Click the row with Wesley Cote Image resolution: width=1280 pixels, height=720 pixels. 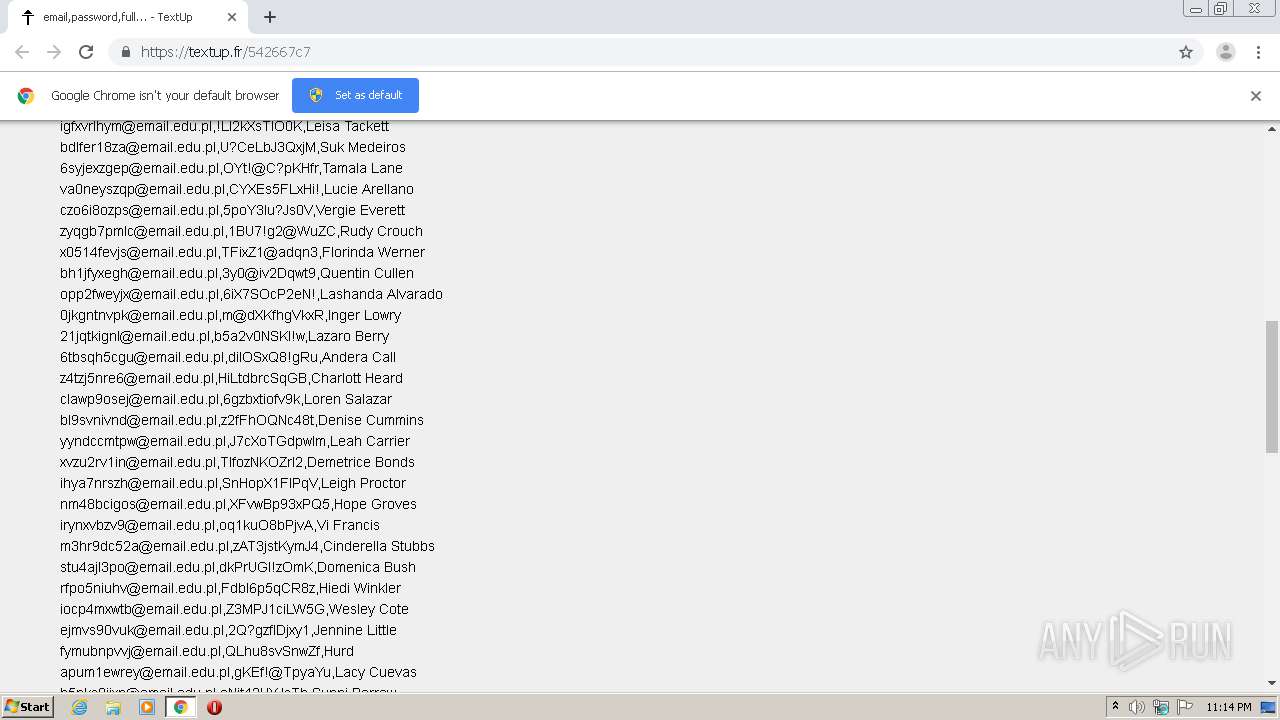coord(234,609)
